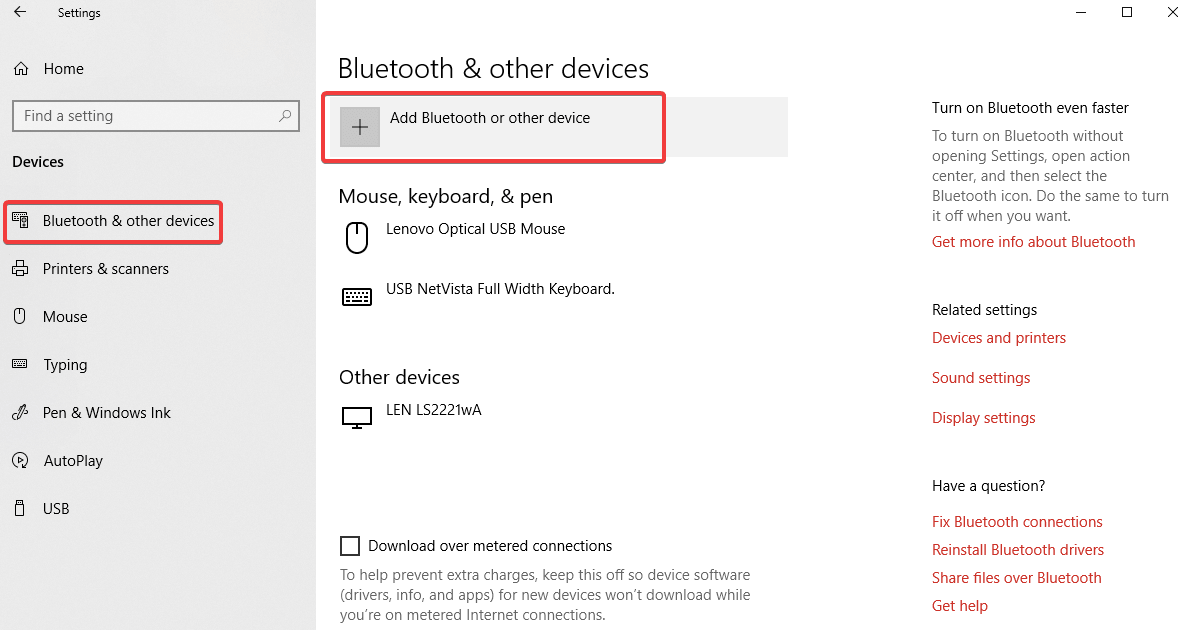Select the USB NetVista keyboard icon

click(357, 296)
